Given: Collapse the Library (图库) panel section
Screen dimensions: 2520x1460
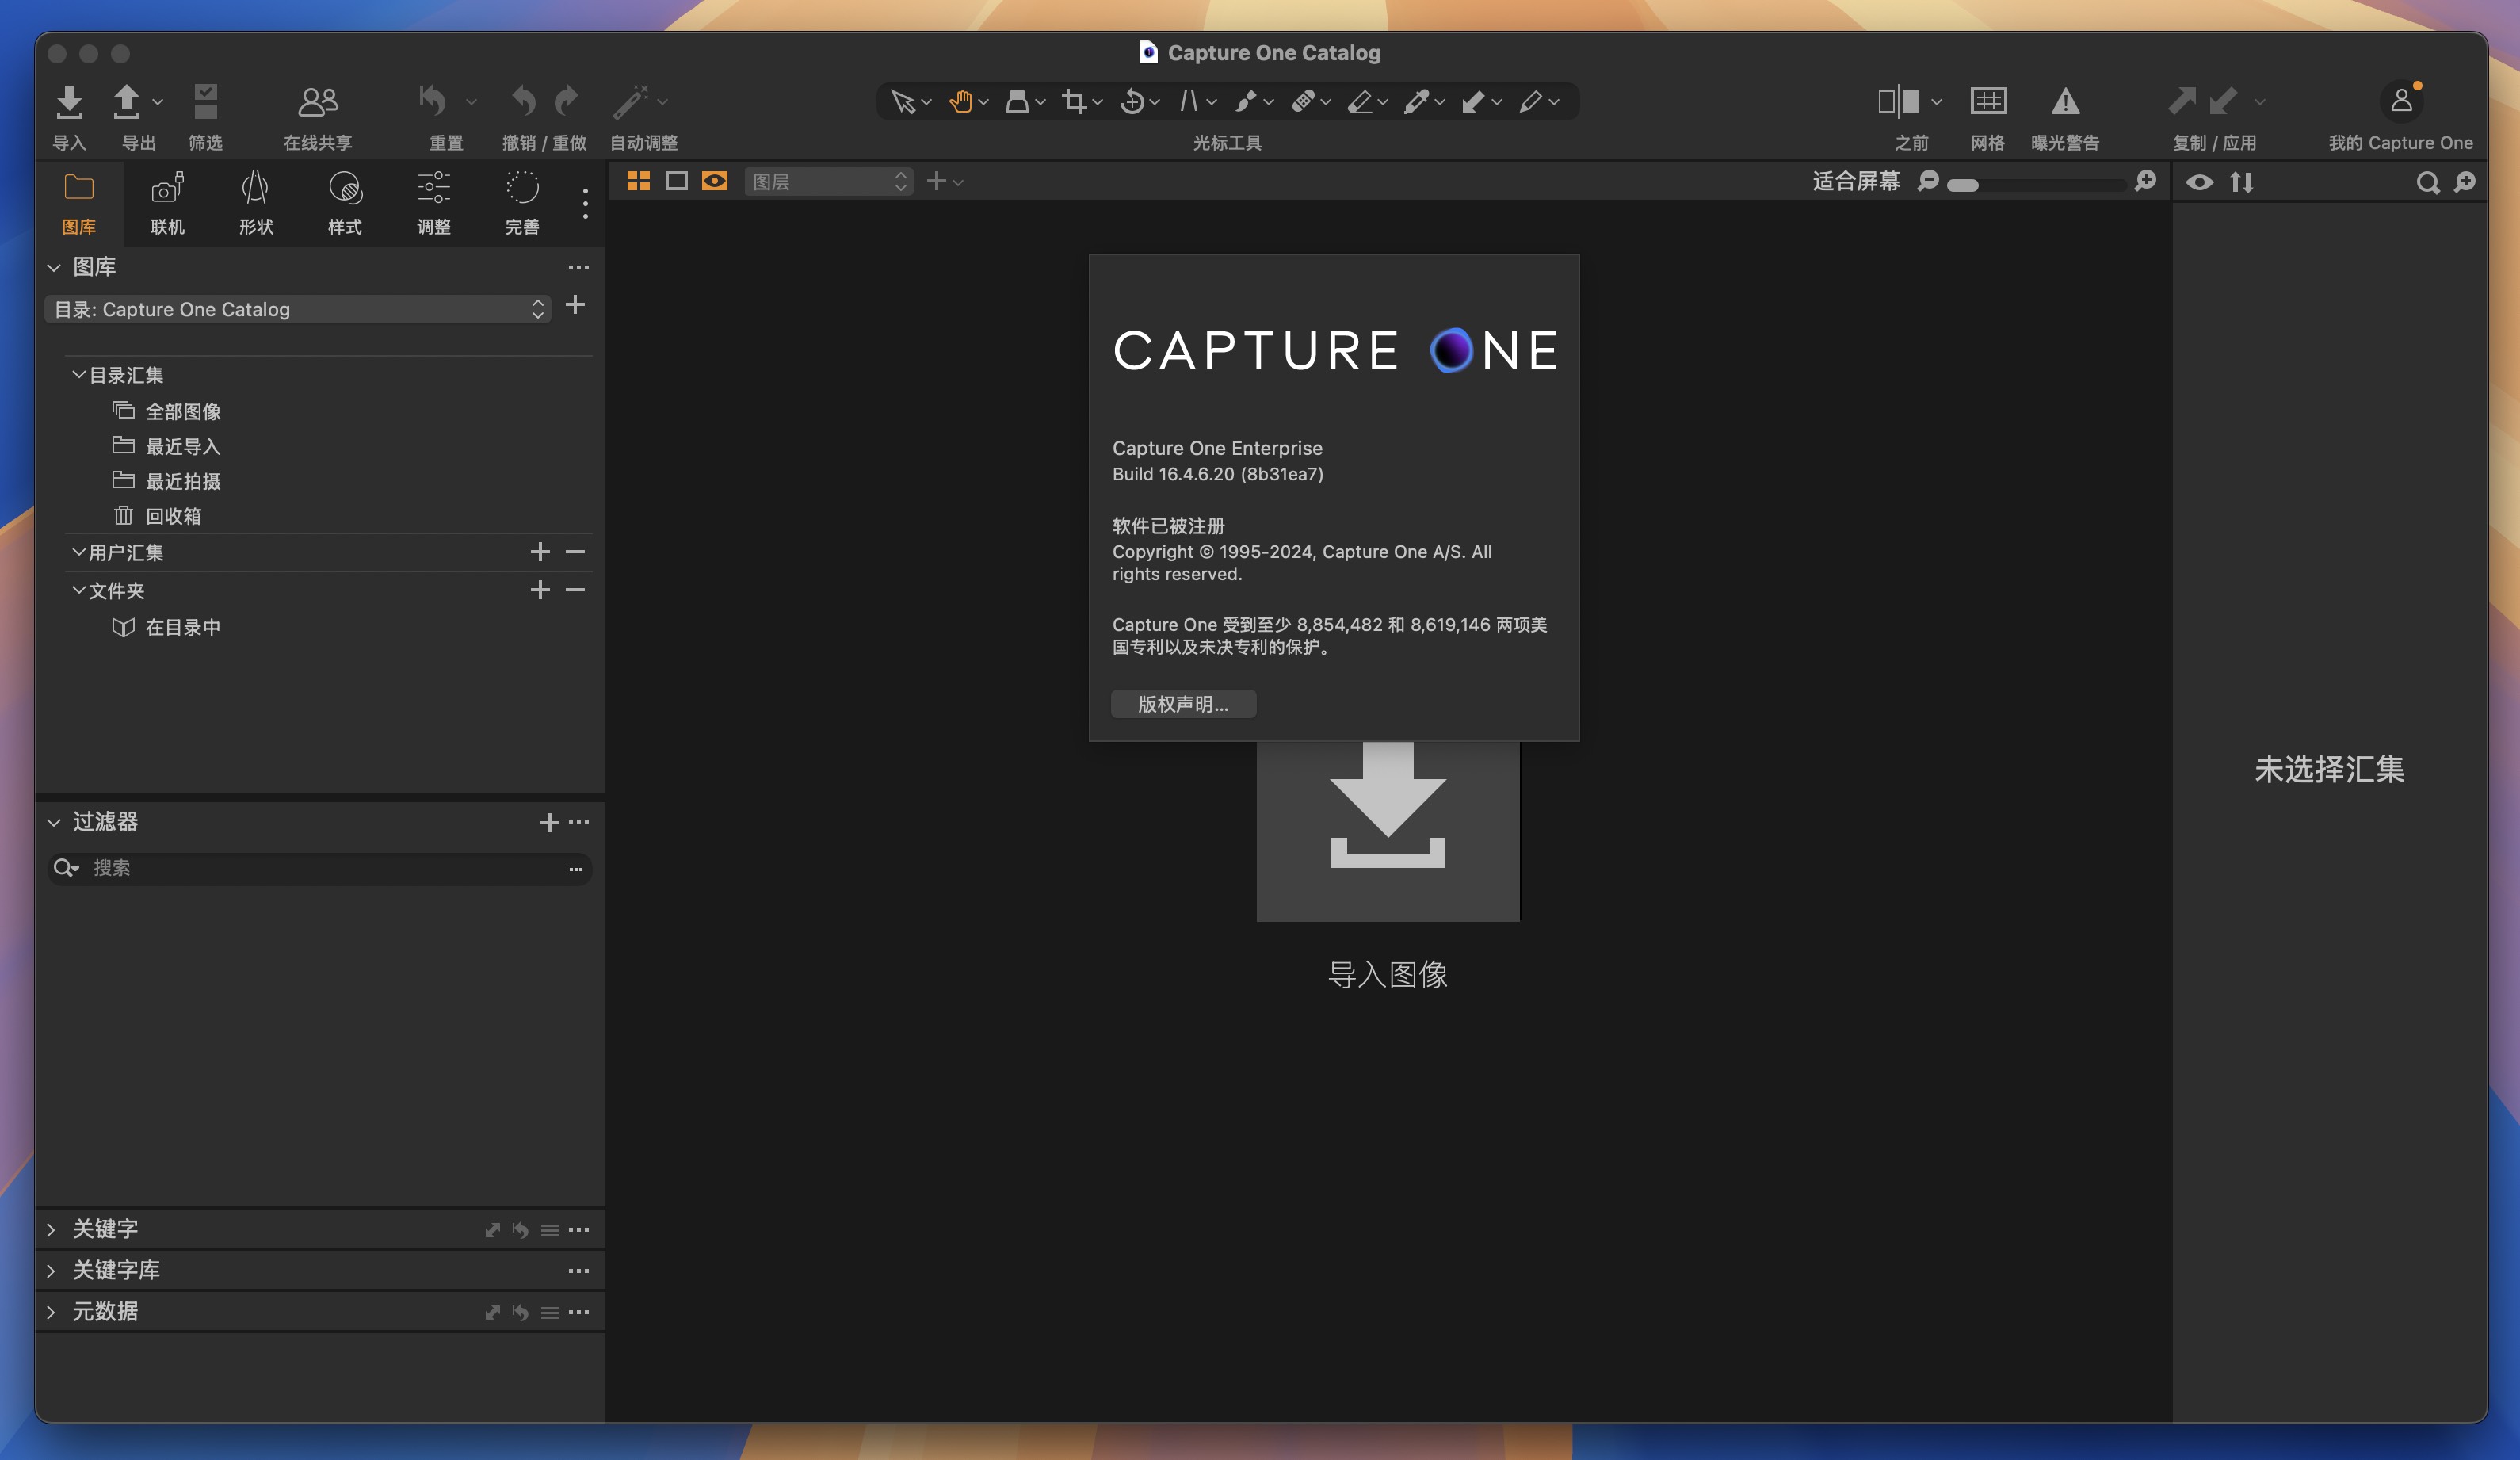Looking at the screenshot, I should [x=54, y=267].
